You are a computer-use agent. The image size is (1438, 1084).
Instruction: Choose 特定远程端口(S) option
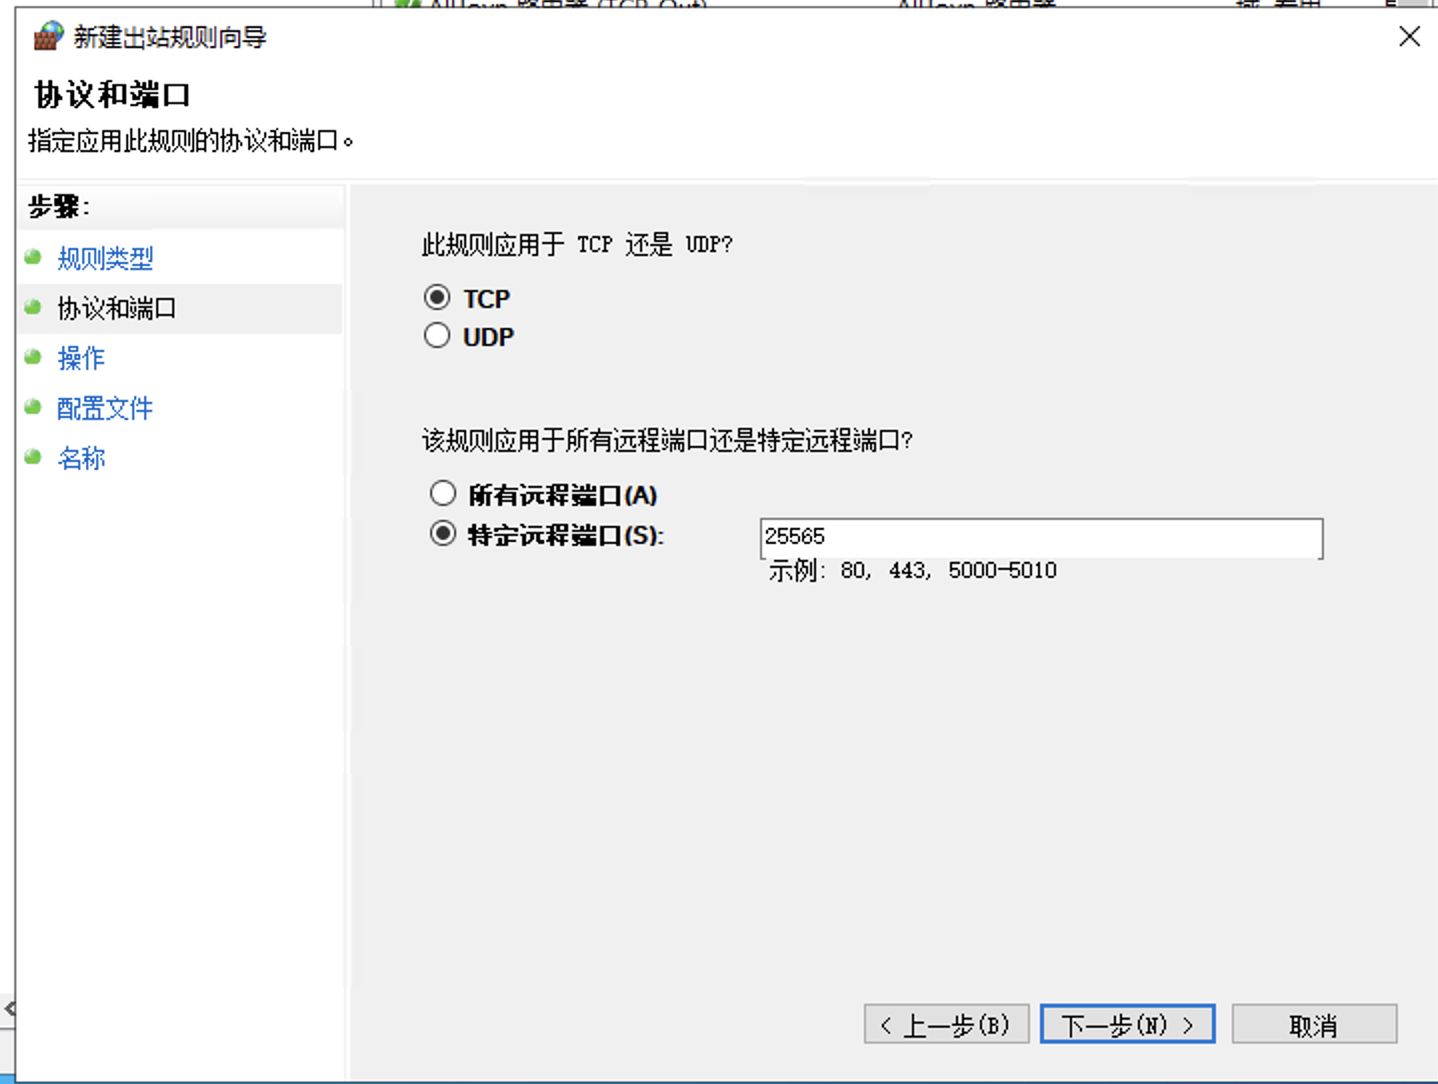click(443, 534)
